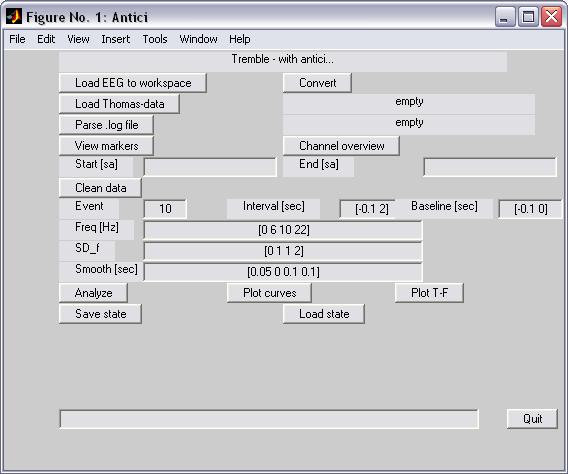
Task: Click the Quit button
Action: [532, 419]
